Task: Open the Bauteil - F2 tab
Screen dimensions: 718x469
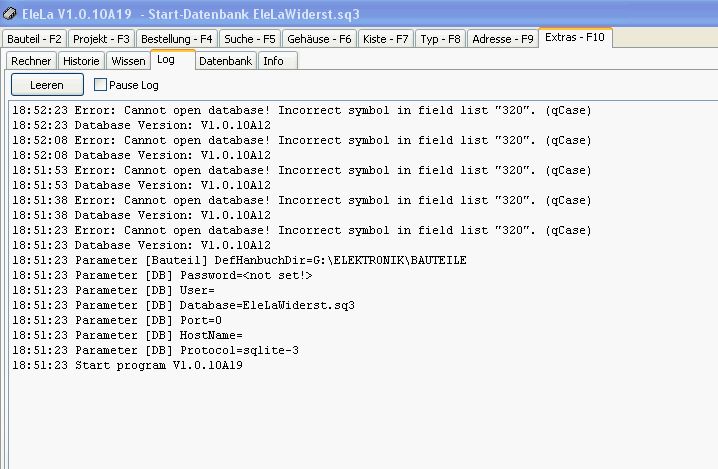Action: pyautogui.click(x=35, y=39)
